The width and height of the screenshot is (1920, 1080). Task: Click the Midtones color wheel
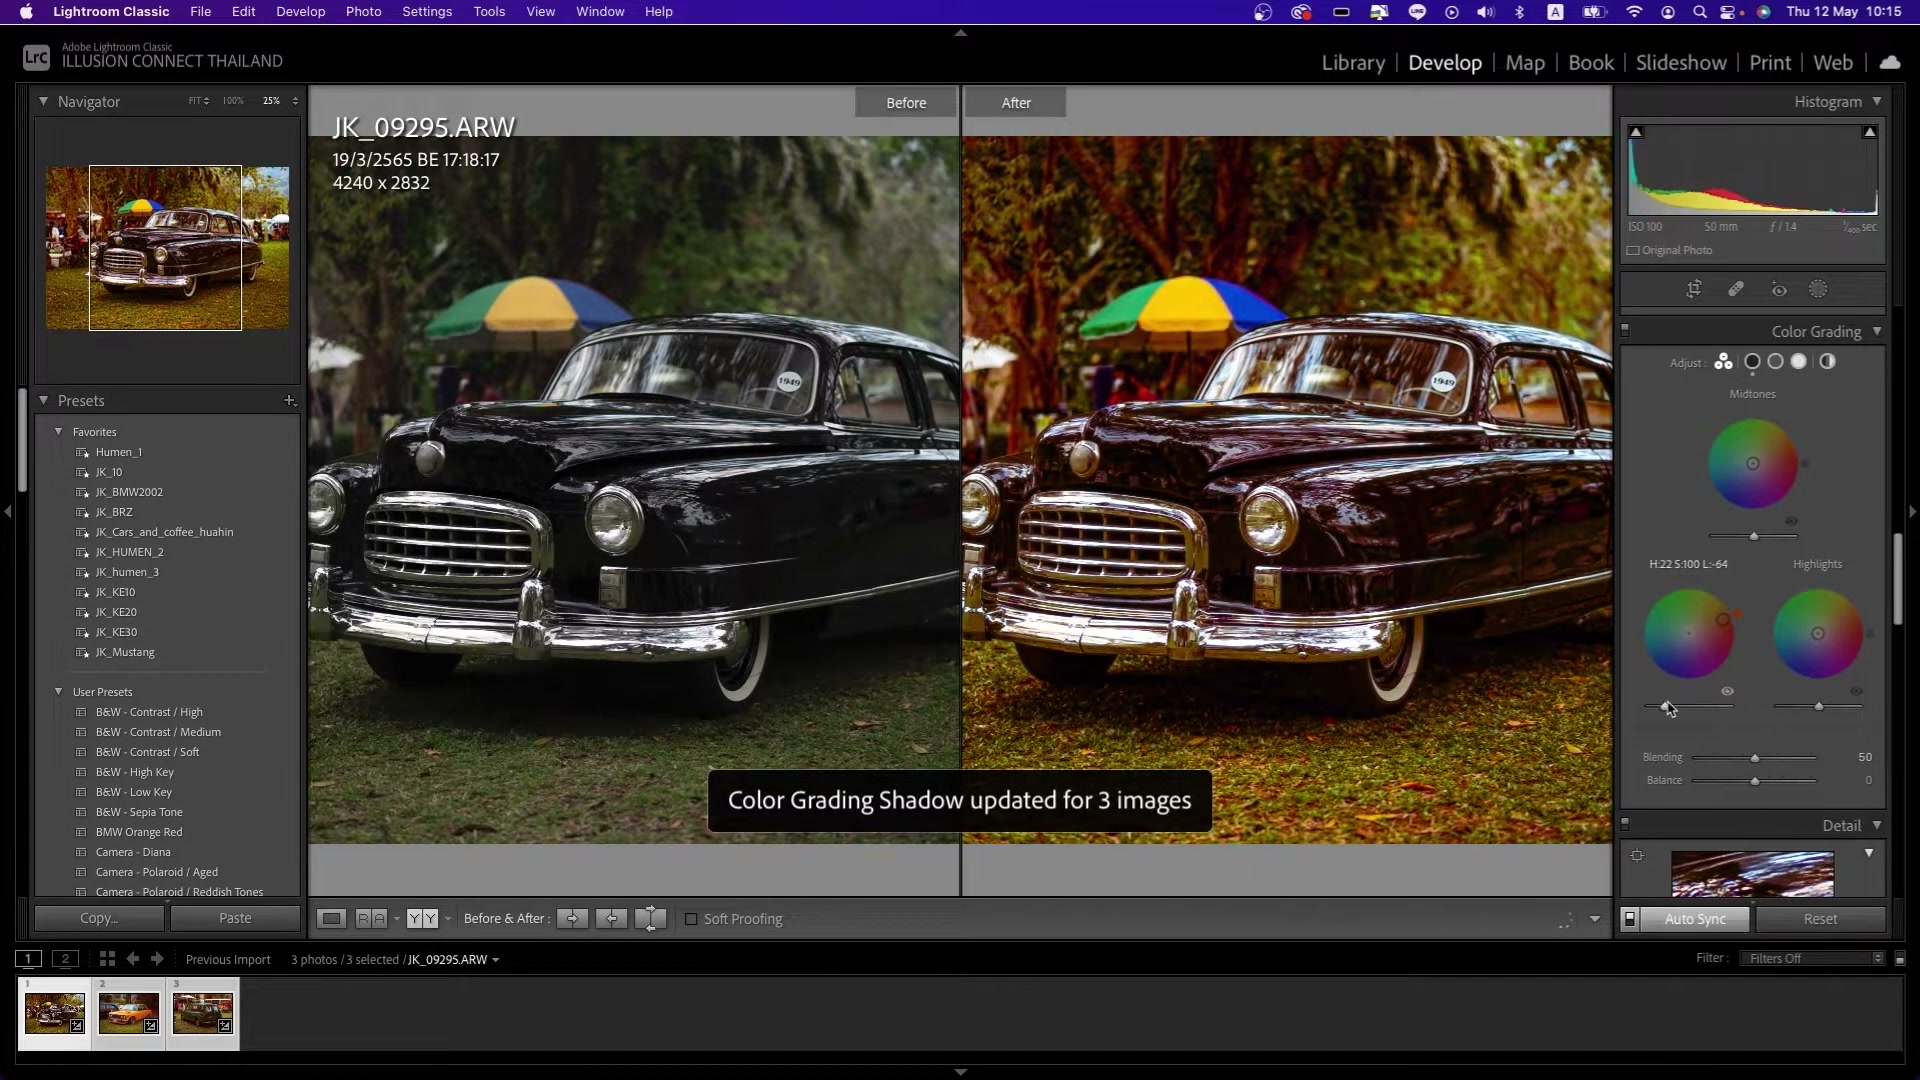coord(1753,463)
